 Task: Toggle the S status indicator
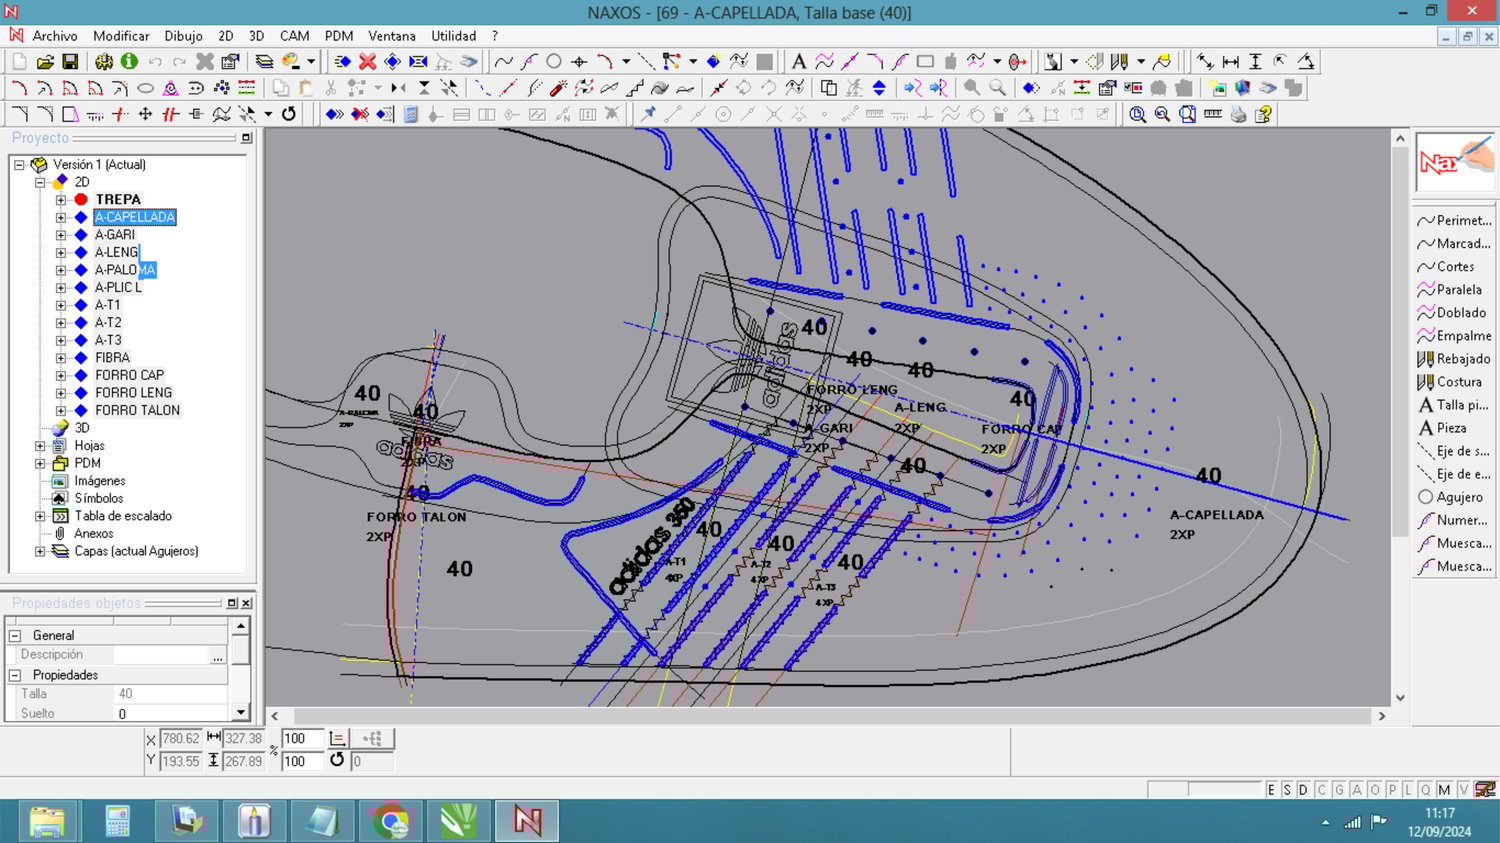1287,790
